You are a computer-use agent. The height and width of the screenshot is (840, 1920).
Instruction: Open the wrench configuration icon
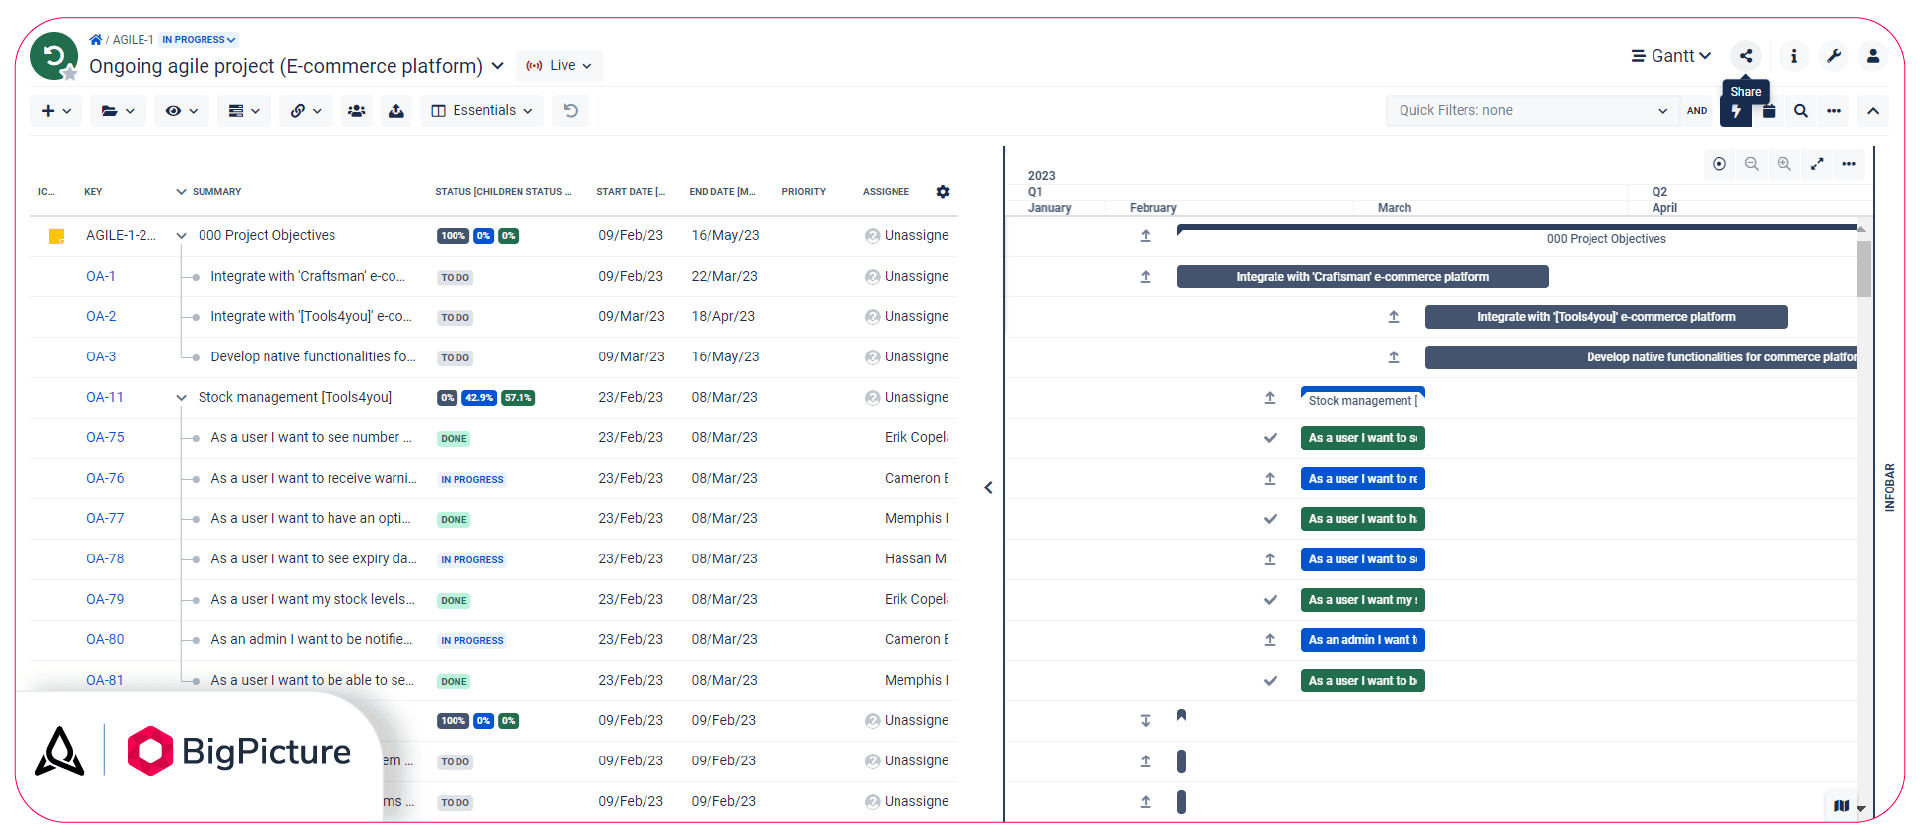tap(1834, 56)
